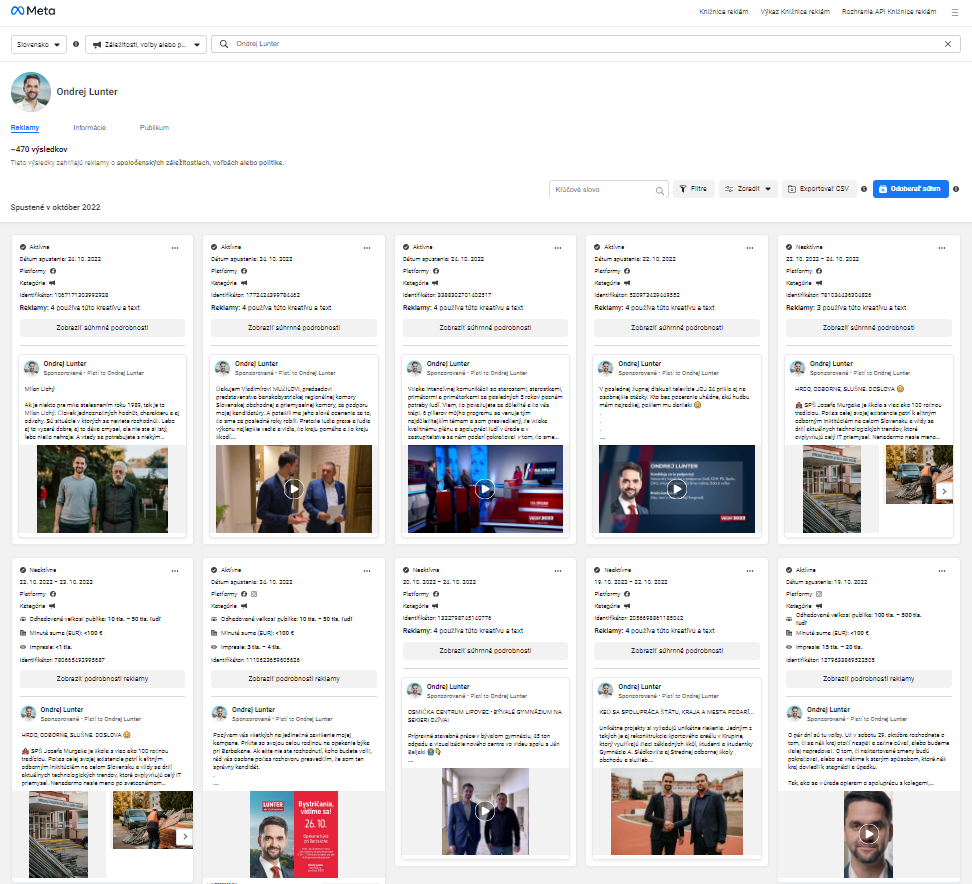Click the info icon beside the Odoberať button
972x884 pixels.
(x=956, y=189)
